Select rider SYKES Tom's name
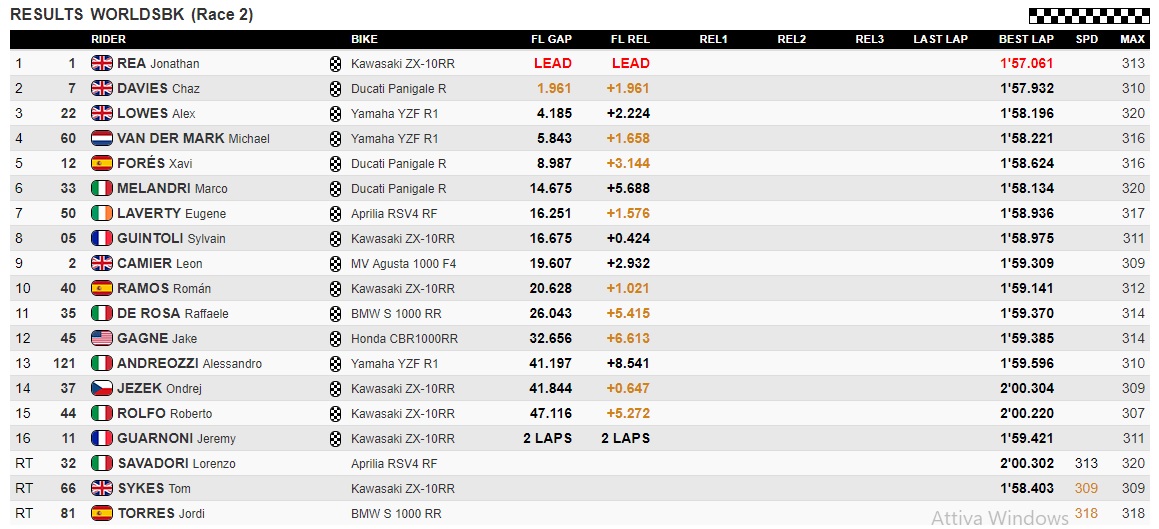Image resolution: width=1159 pixels, height=529 pixels. 153,488
